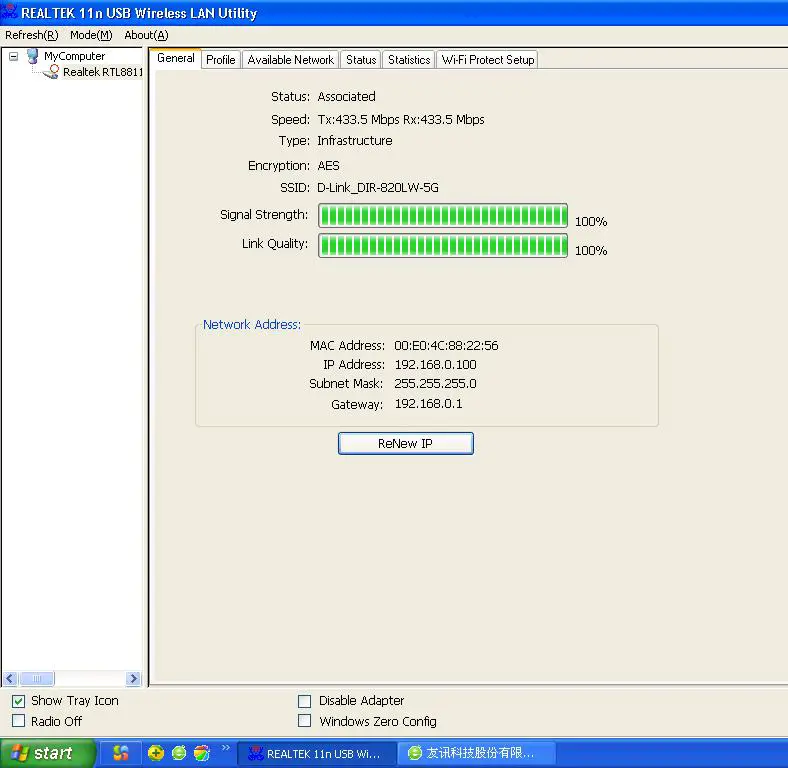Open the Sogou input taskbar icon

121,752
